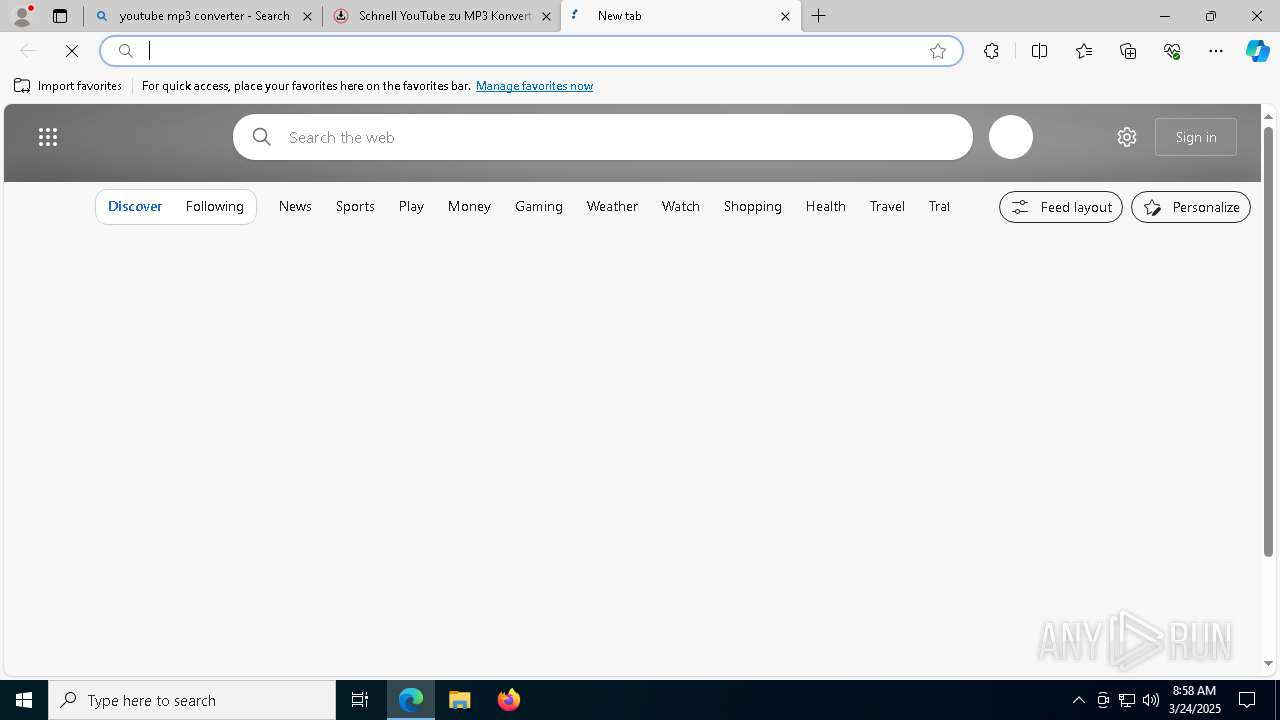The width and height of the screenshot is (1280, 720).
Task: Open Browser essentials heart icon
Action: pyautogui.click(x=1172, y=51)
